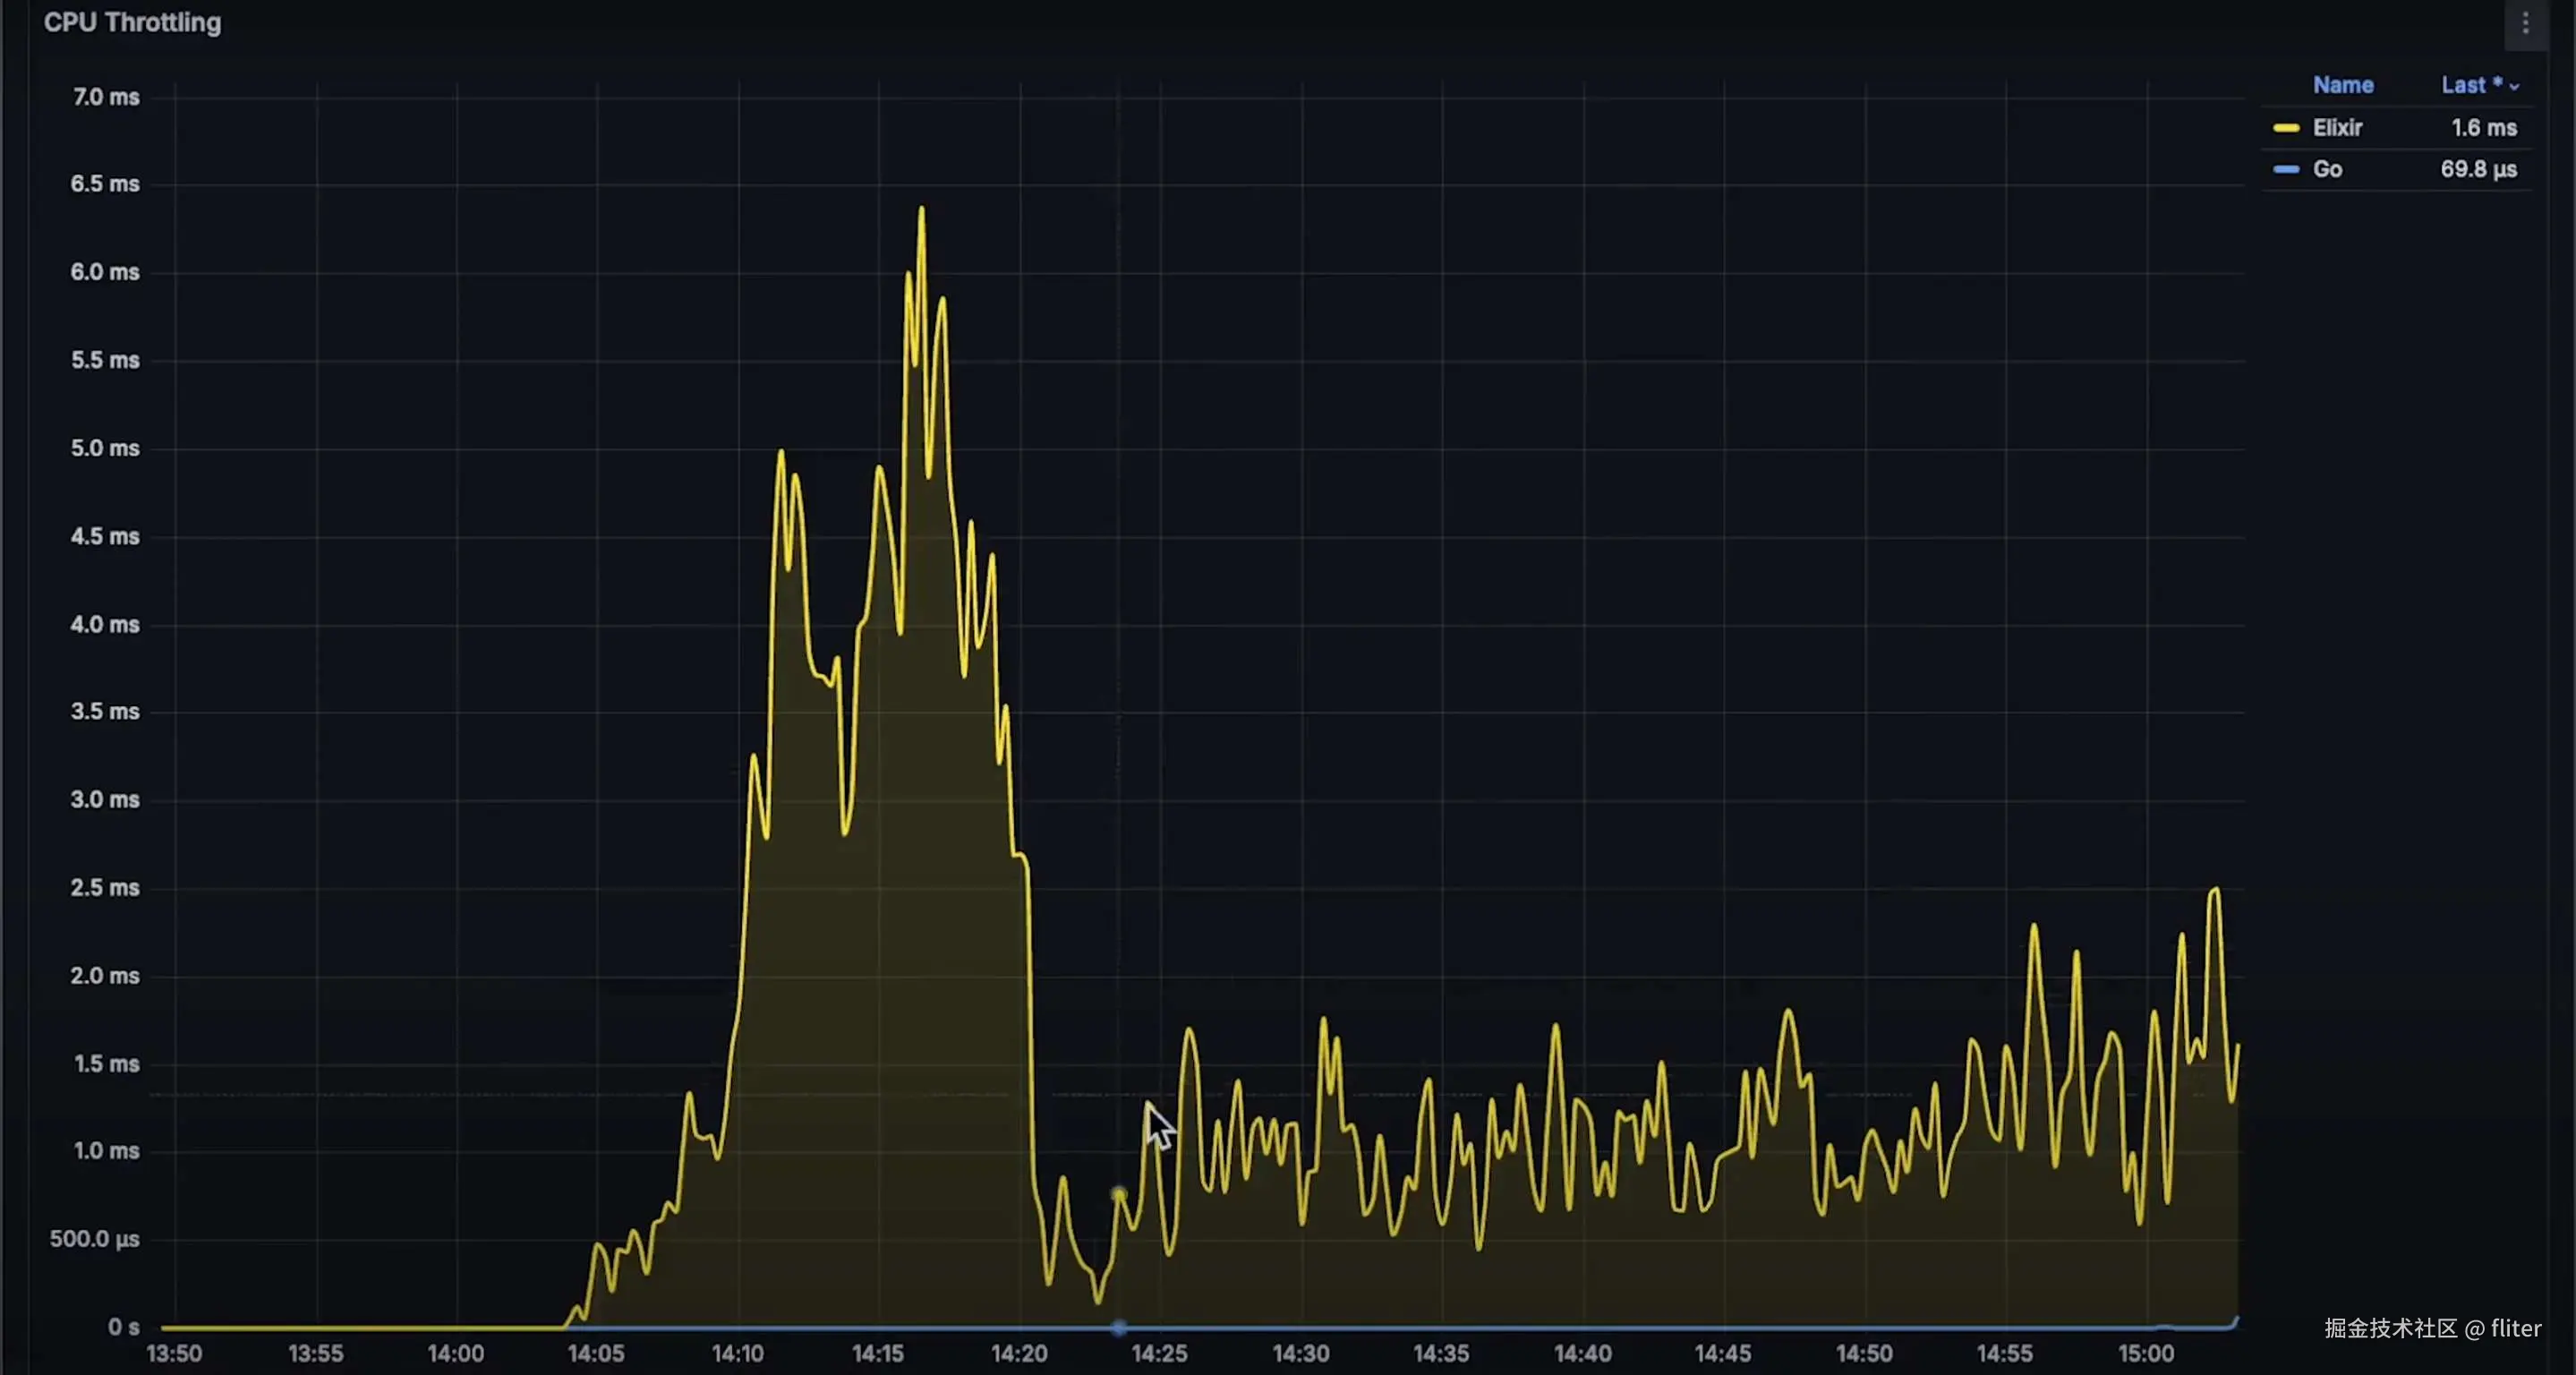Toggle Elixir series visibility in the legend

coord(2337,128)
